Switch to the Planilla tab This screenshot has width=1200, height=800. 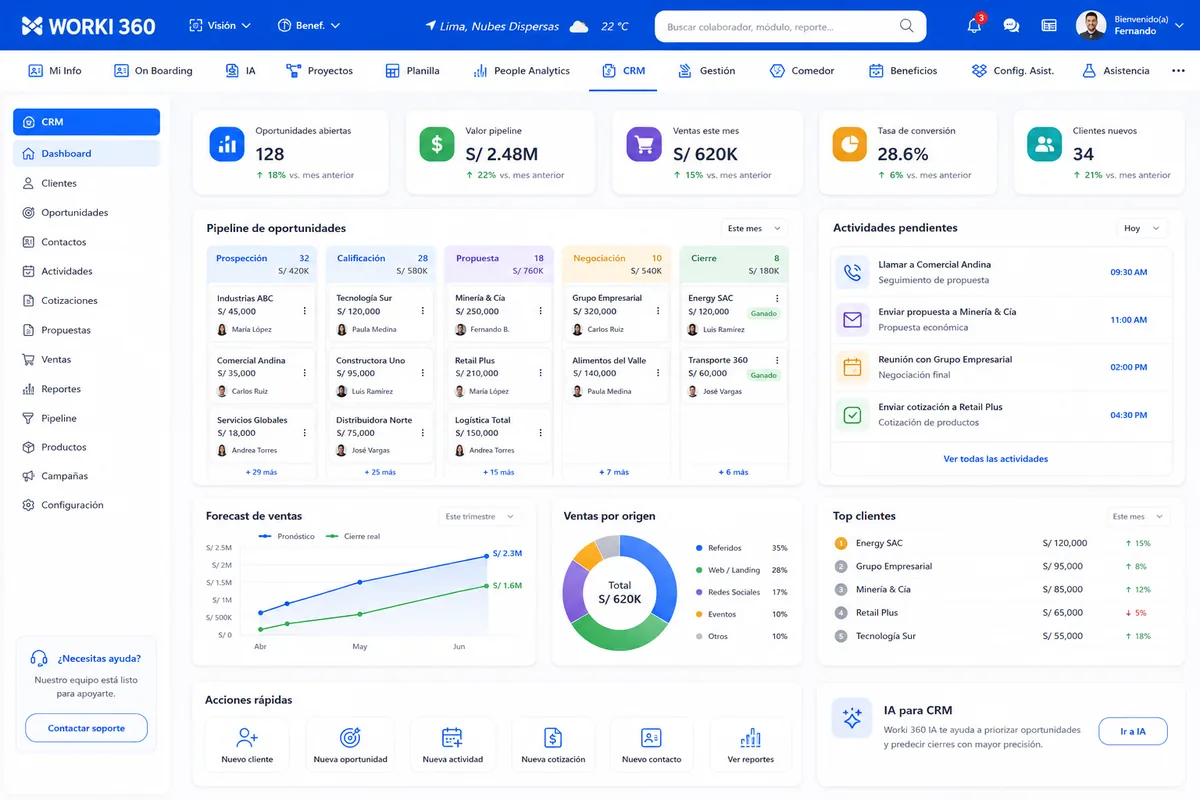coord(412,71)
